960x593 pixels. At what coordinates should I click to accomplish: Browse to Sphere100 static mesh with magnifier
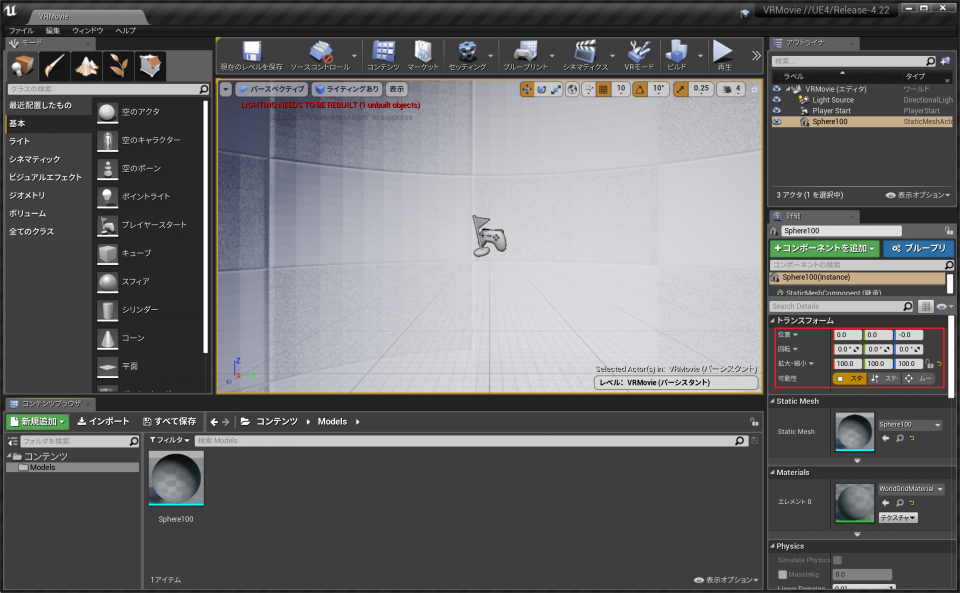(899, 438)
